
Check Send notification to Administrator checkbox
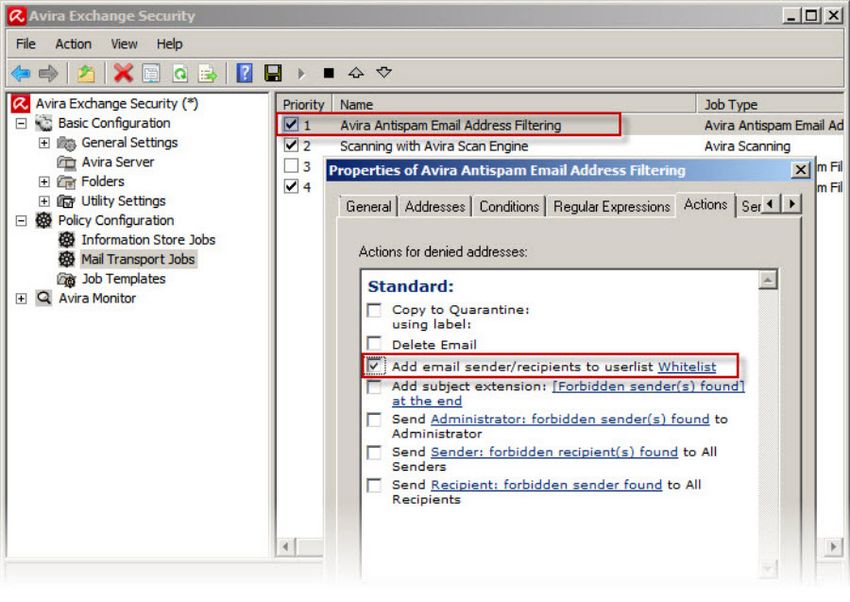point(374,420)
